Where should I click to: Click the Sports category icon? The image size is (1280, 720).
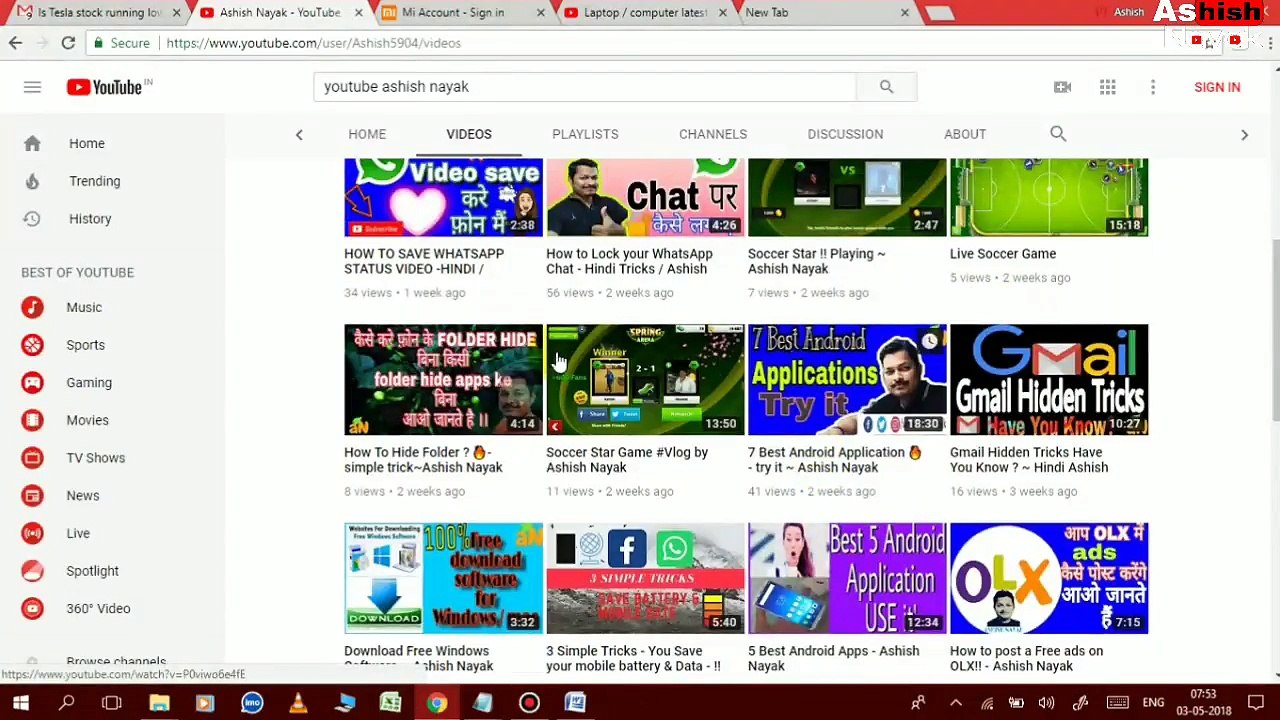[x=32, y=345]
